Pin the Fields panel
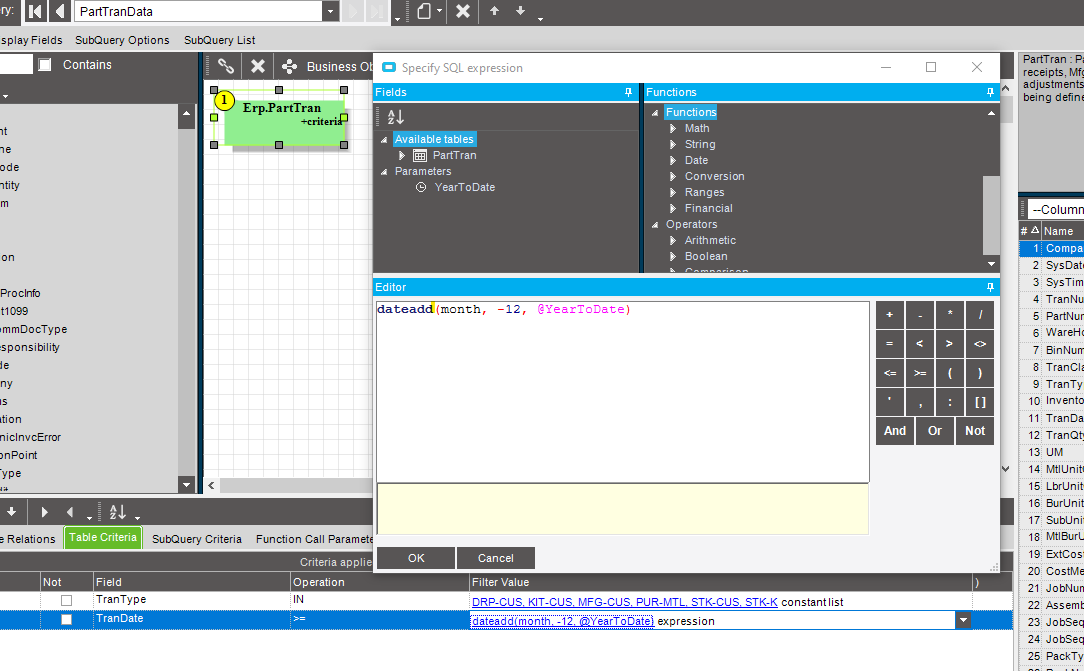This screenshot has height=671, width=1084. [628, 92]
